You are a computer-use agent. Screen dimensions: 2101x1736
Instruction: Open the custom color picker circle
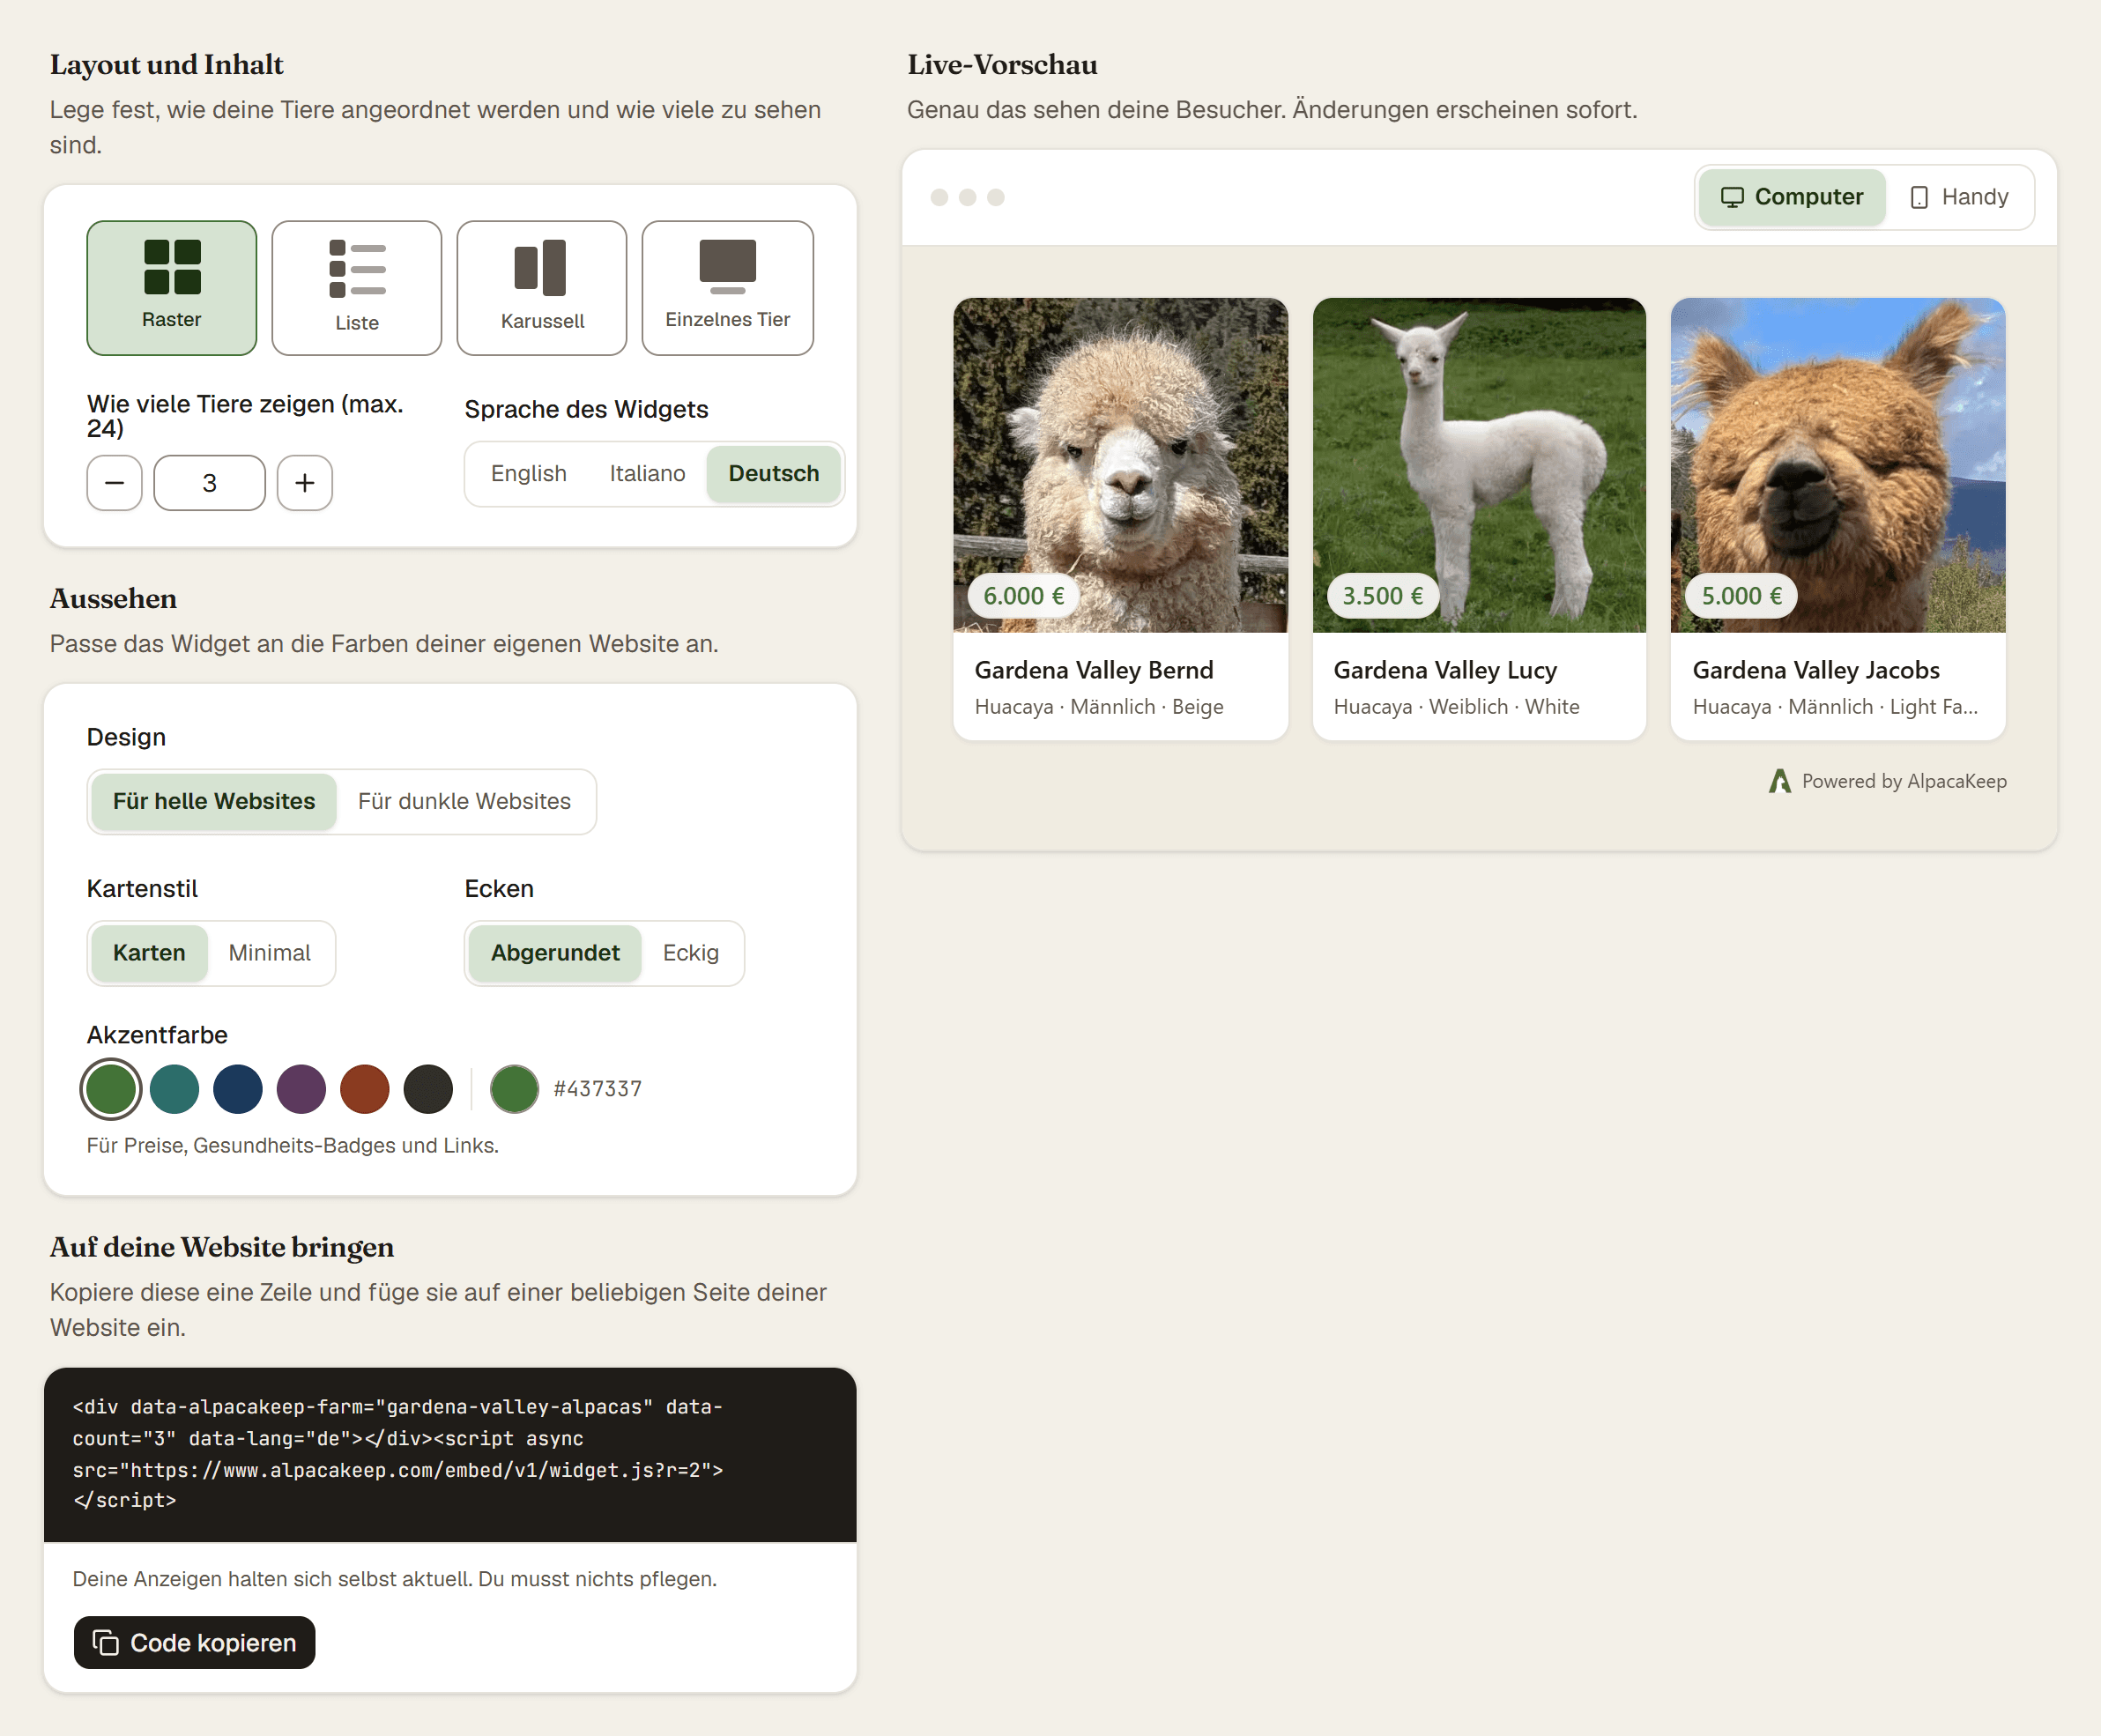pyautogui.click(x=514, y=1089)
